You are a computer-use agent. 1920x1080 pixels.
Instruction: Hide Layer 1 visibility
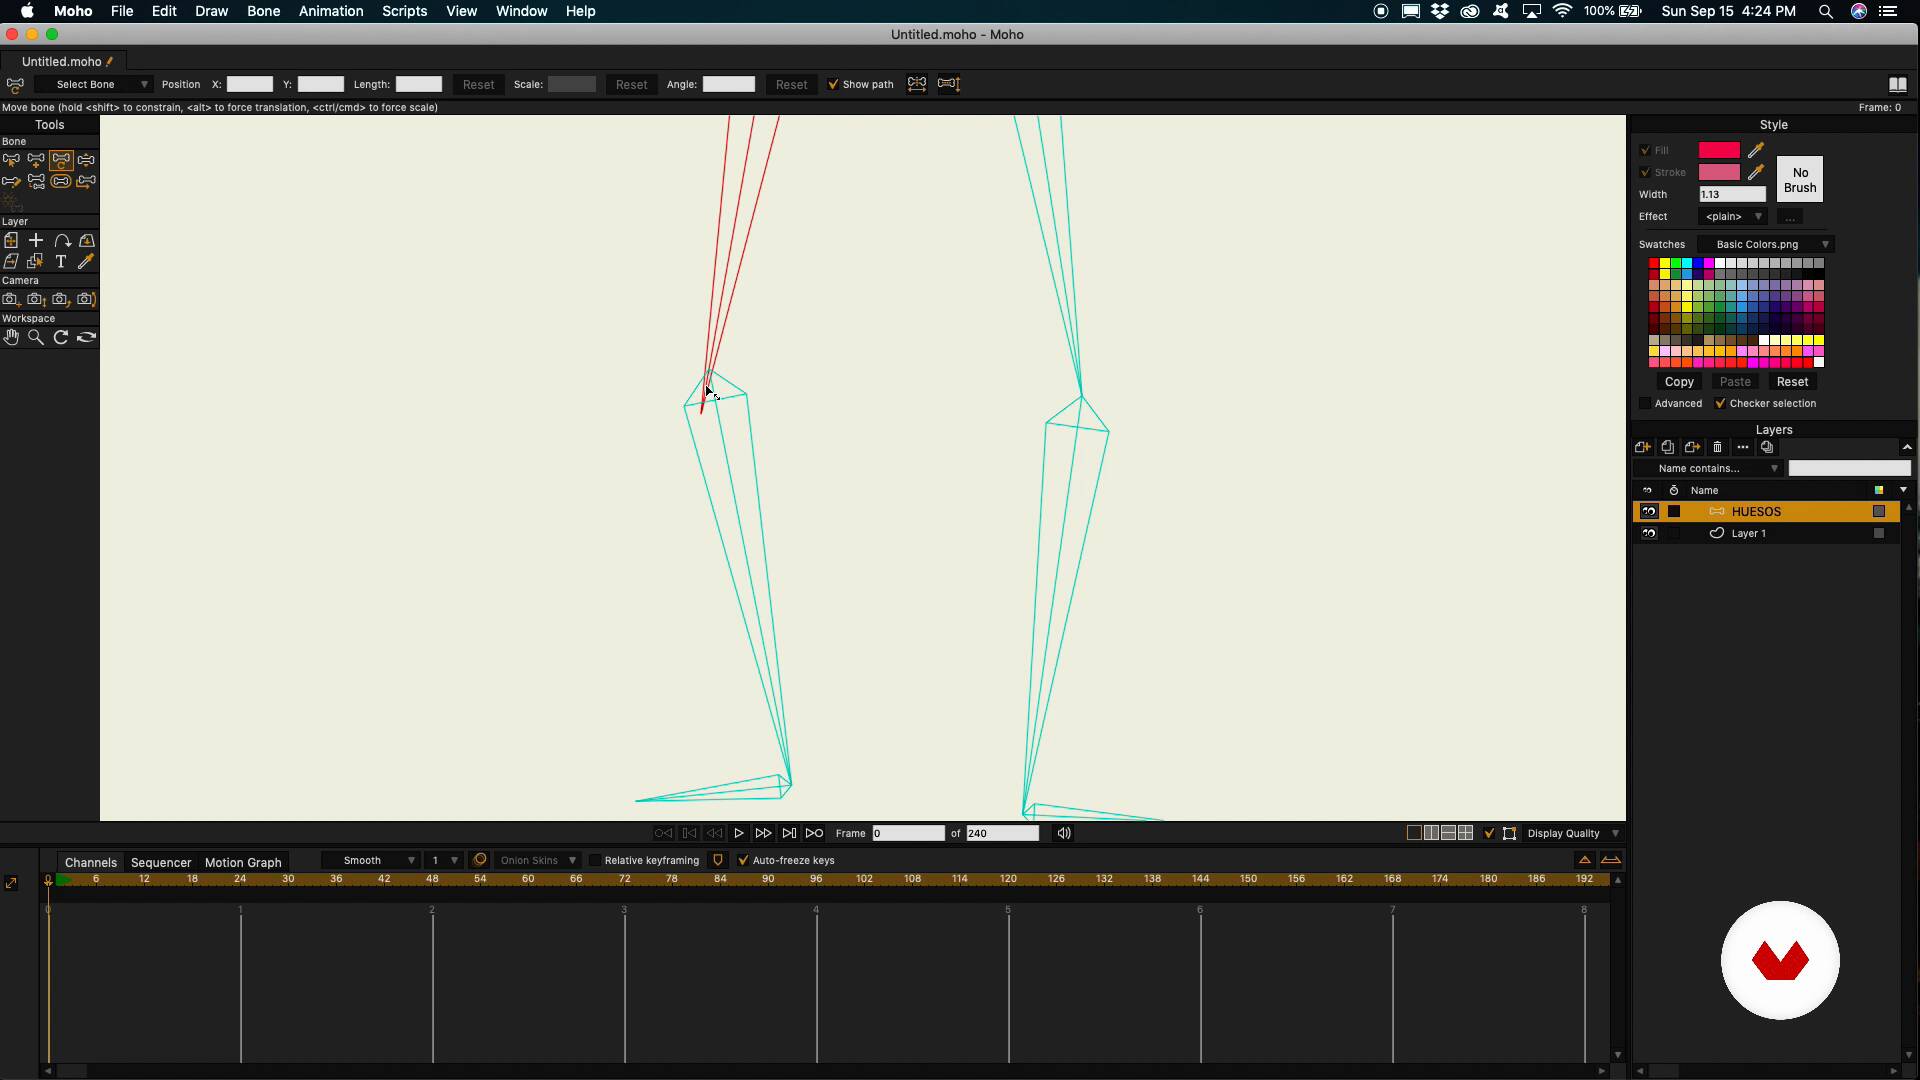[x=1649, y=534]
